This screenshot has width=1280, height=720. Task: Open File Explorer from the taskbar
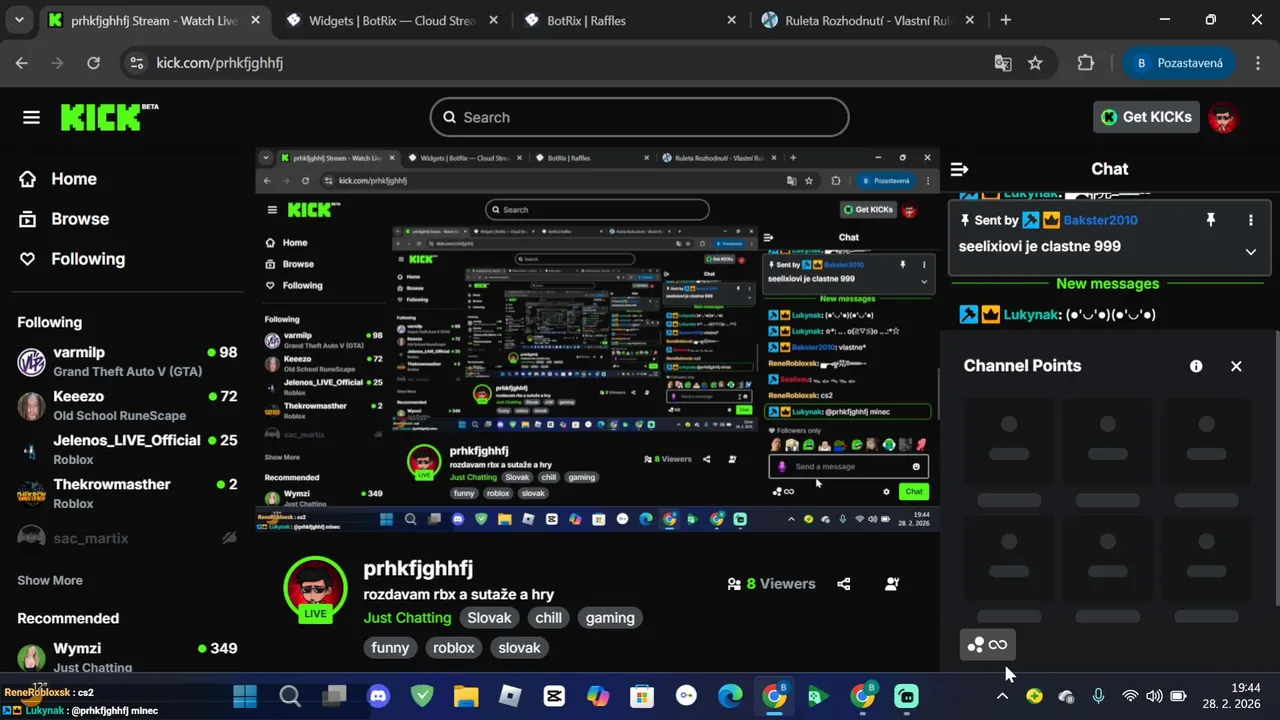tap(466, 696)
